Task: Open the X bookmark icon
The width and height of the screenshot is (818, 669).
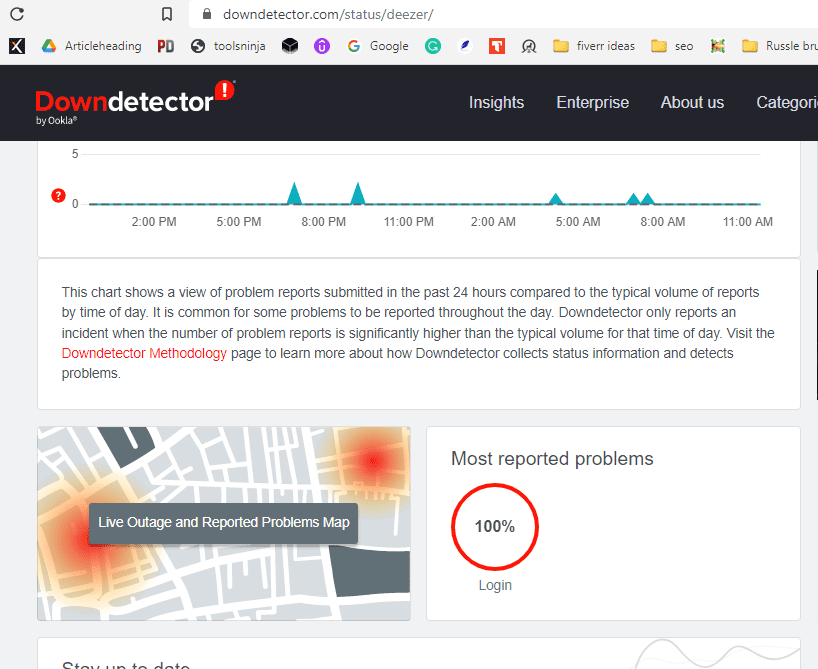Action: pyautogui.click(x=17, y=46)
